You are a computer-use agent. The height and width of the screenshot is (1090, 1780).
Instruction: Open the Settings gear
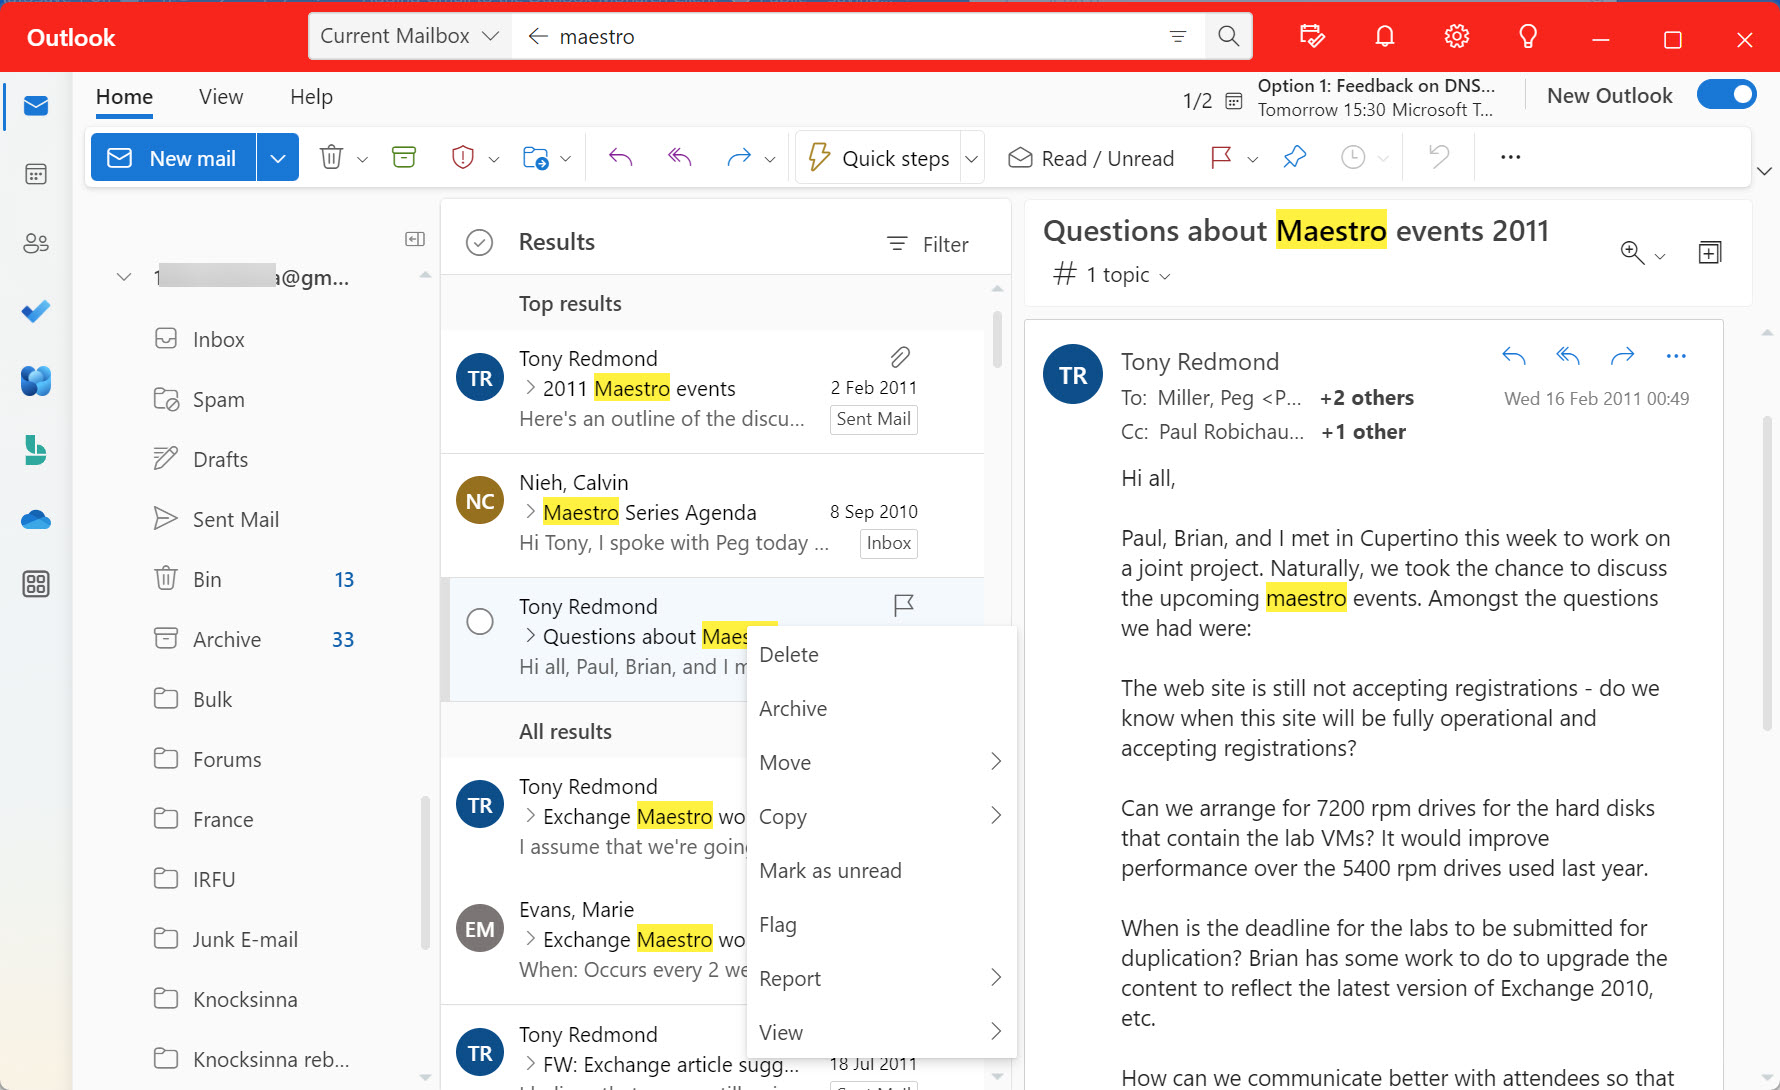[x=1457, y=37]
